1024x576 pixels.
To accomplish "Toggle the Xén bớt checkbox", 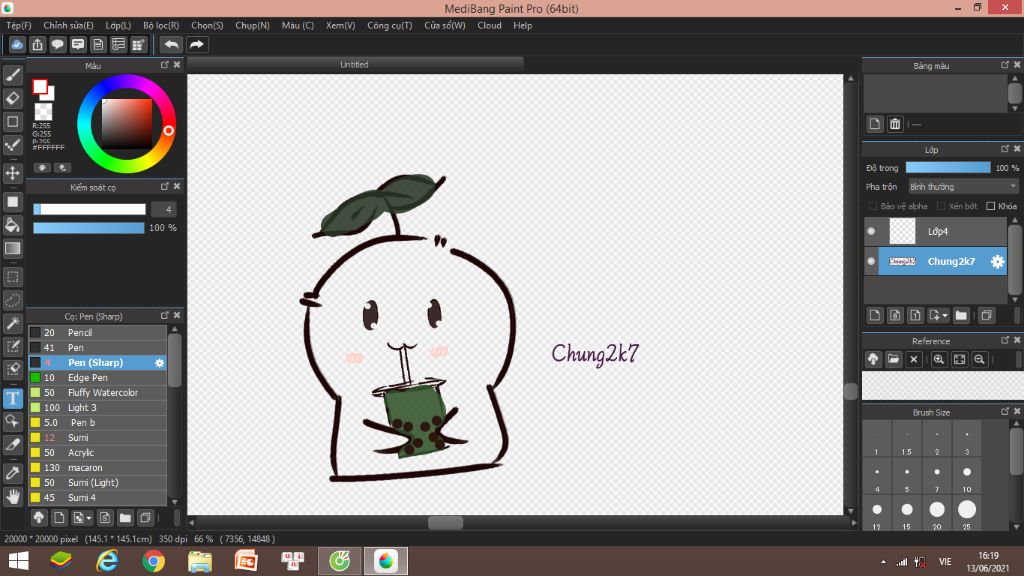I will click(x=941, y=206).
